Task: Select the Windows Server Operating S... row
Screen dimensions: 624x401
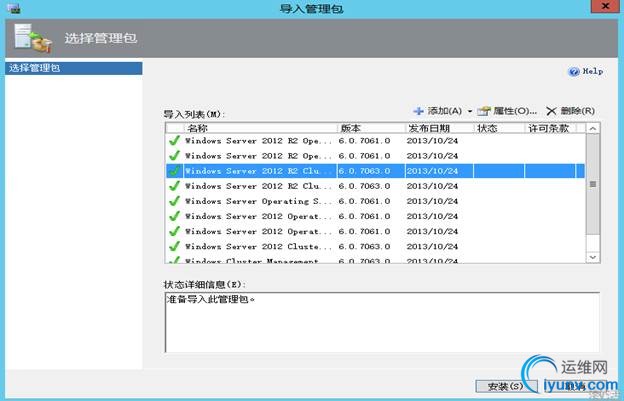Action: (x=375, y=201)
